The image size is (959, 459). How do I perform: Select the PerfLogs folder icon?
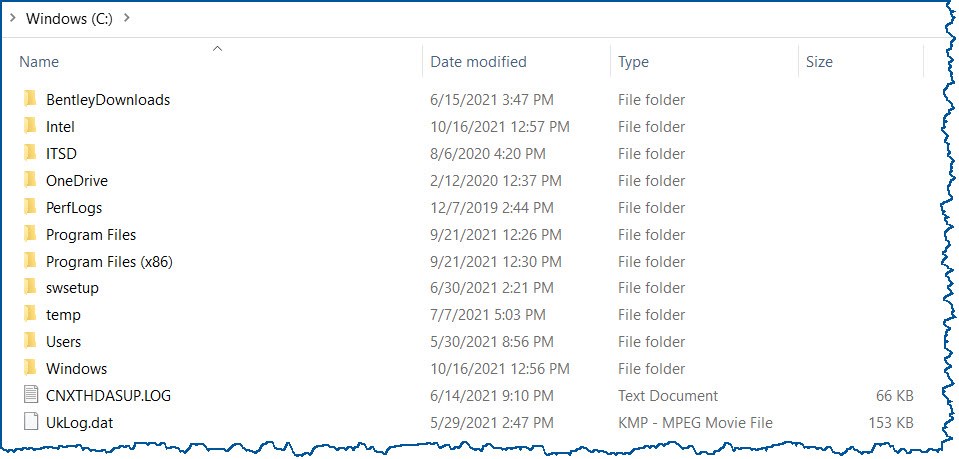click(30, 207)
